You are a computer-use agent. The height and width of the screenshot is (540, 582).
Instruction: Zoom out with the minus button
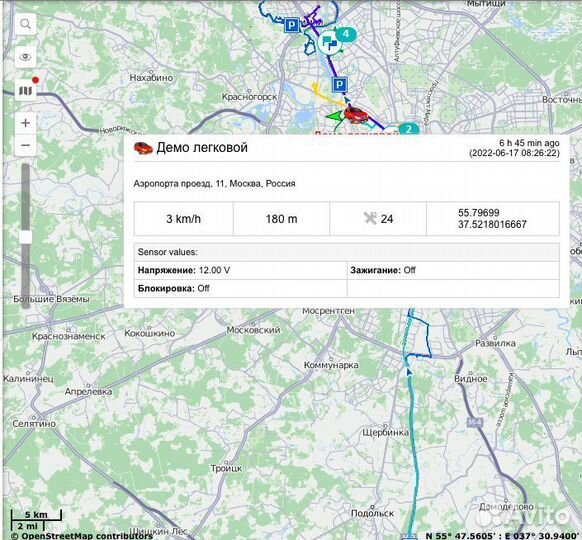(x=25, y=145)
